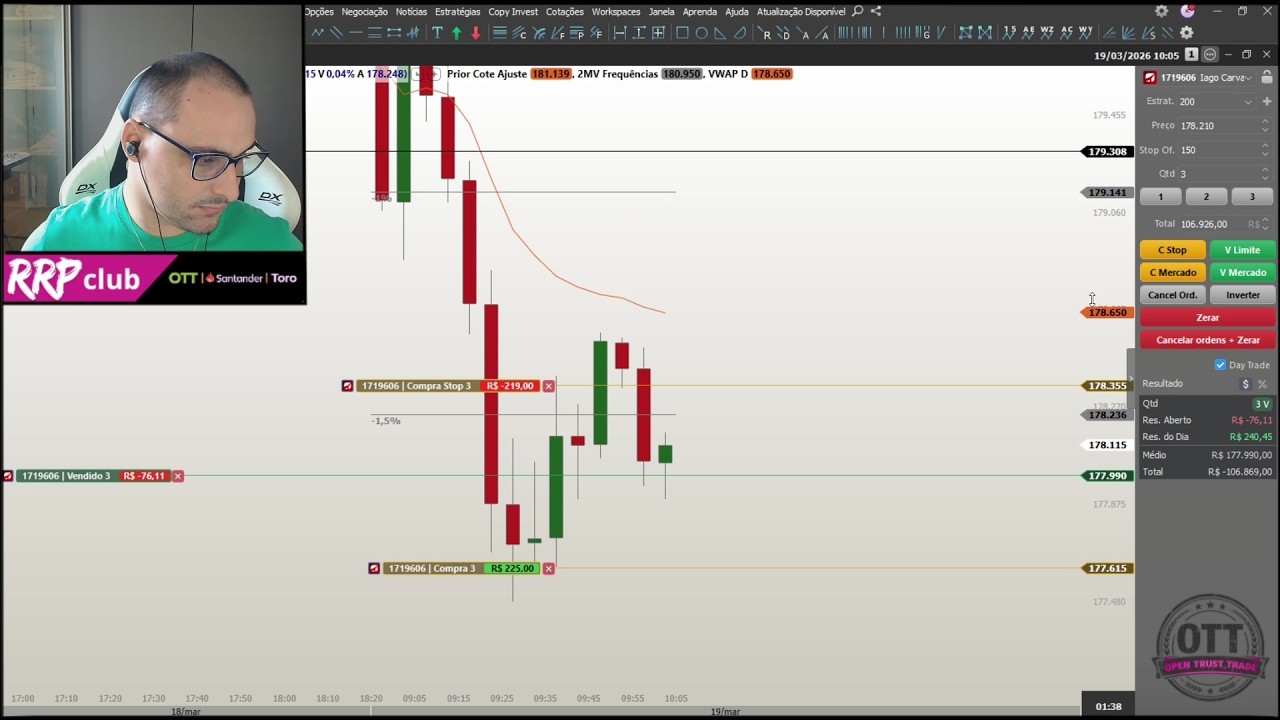Place a red down arrow marker
The height and width of the screenshot is (720, 1280).
[x=476, y=33]
